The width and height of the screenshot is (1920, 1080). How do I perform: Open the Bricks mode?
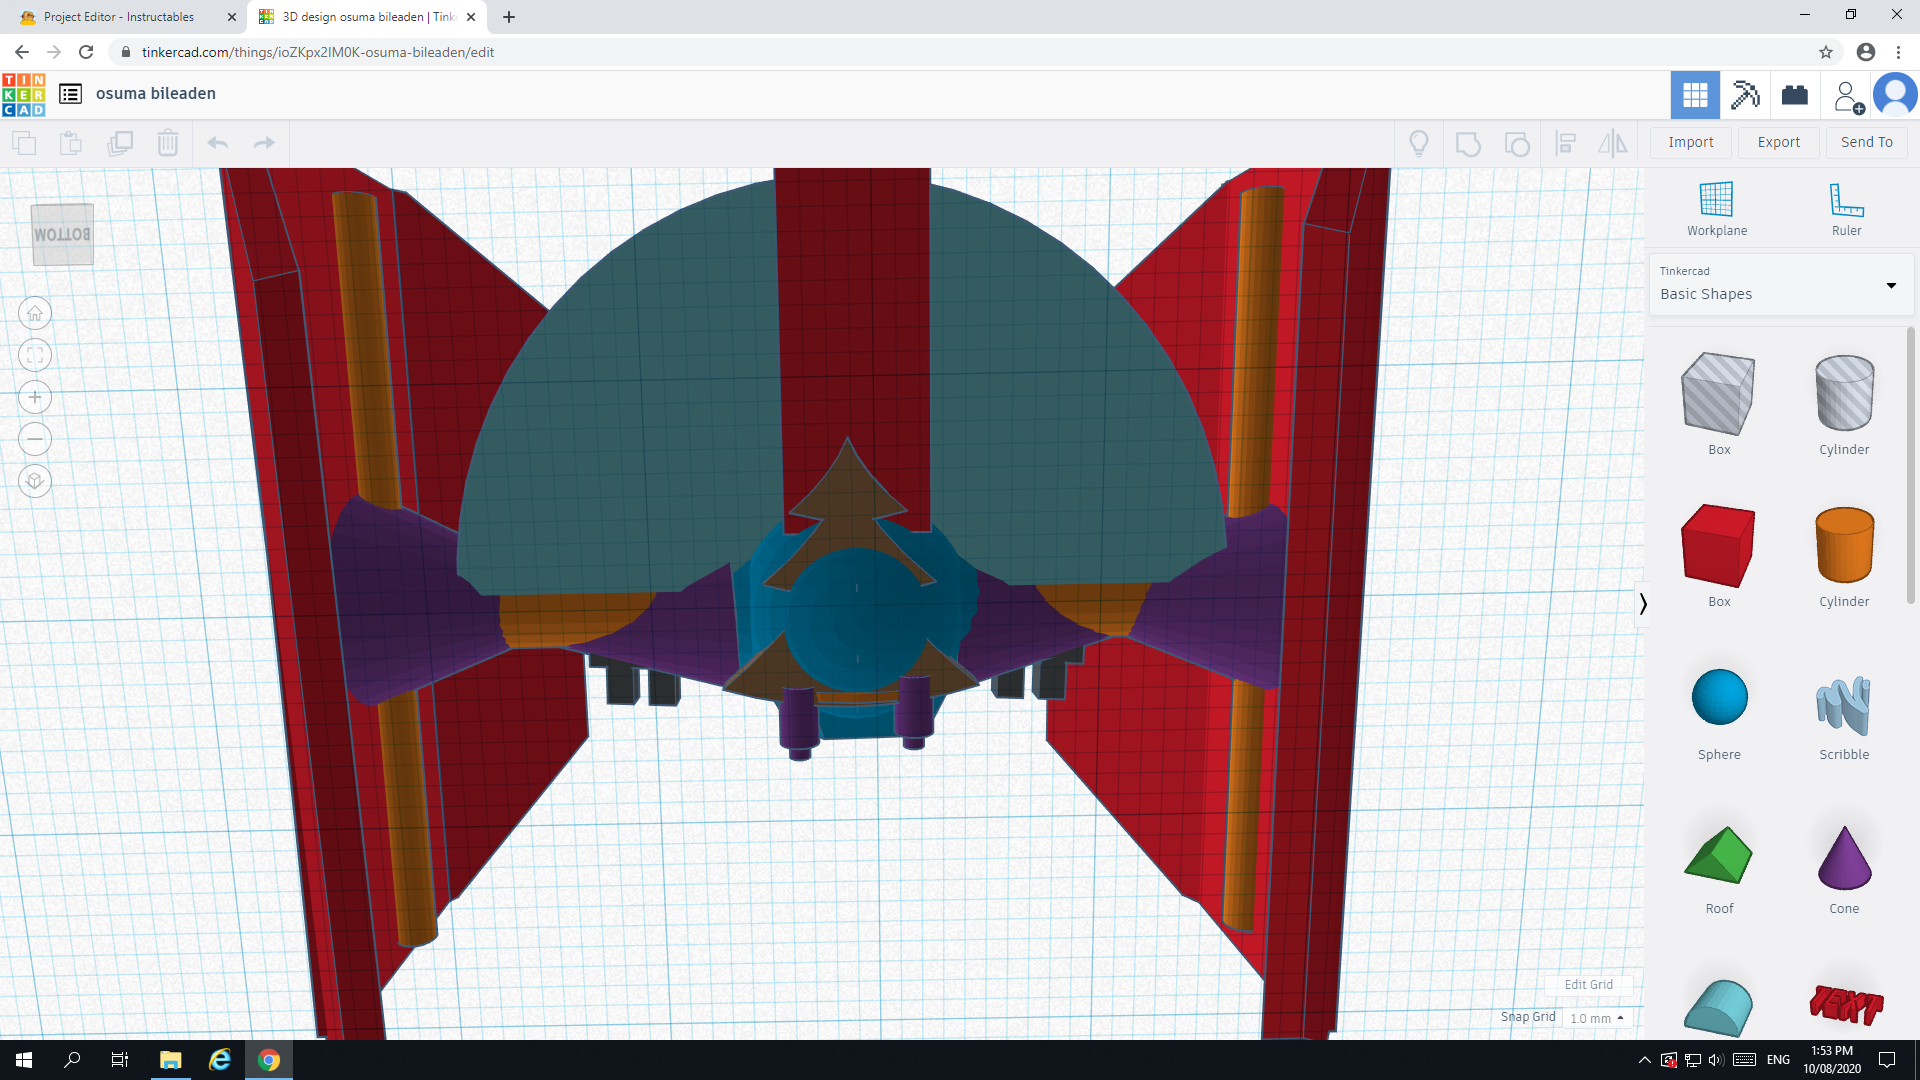(x=1795, y=95)
